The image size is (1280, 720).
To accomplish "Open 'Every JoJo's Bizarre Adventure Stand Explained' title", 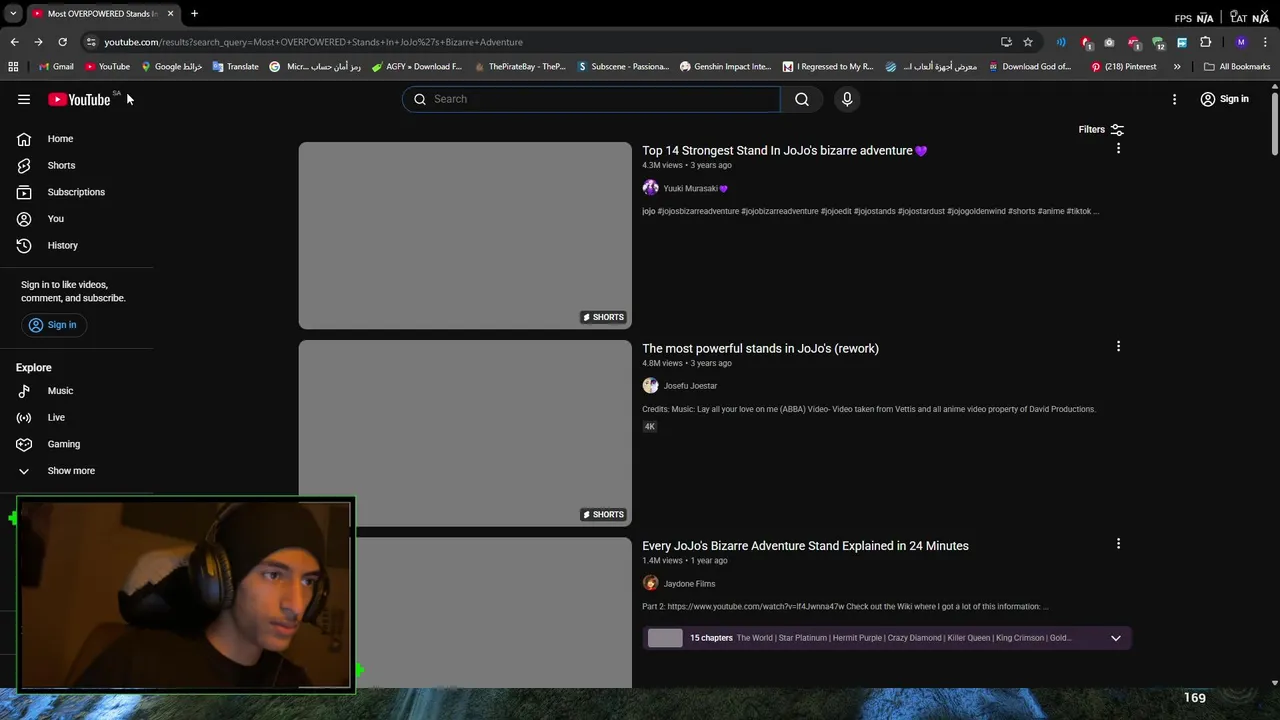I will [x=805, y=546].
